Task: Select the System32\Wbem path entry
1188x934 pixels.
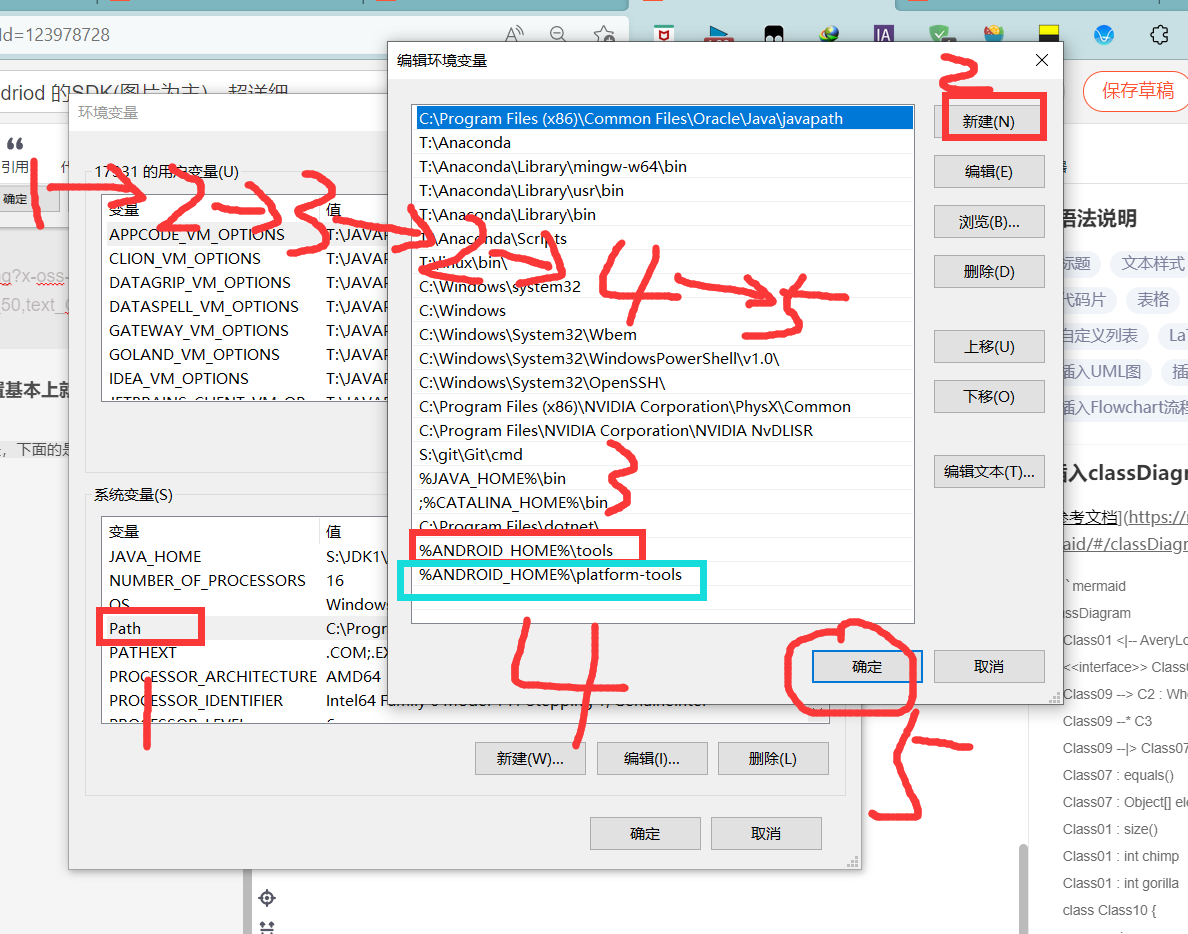Action: (x=664, y=334)
